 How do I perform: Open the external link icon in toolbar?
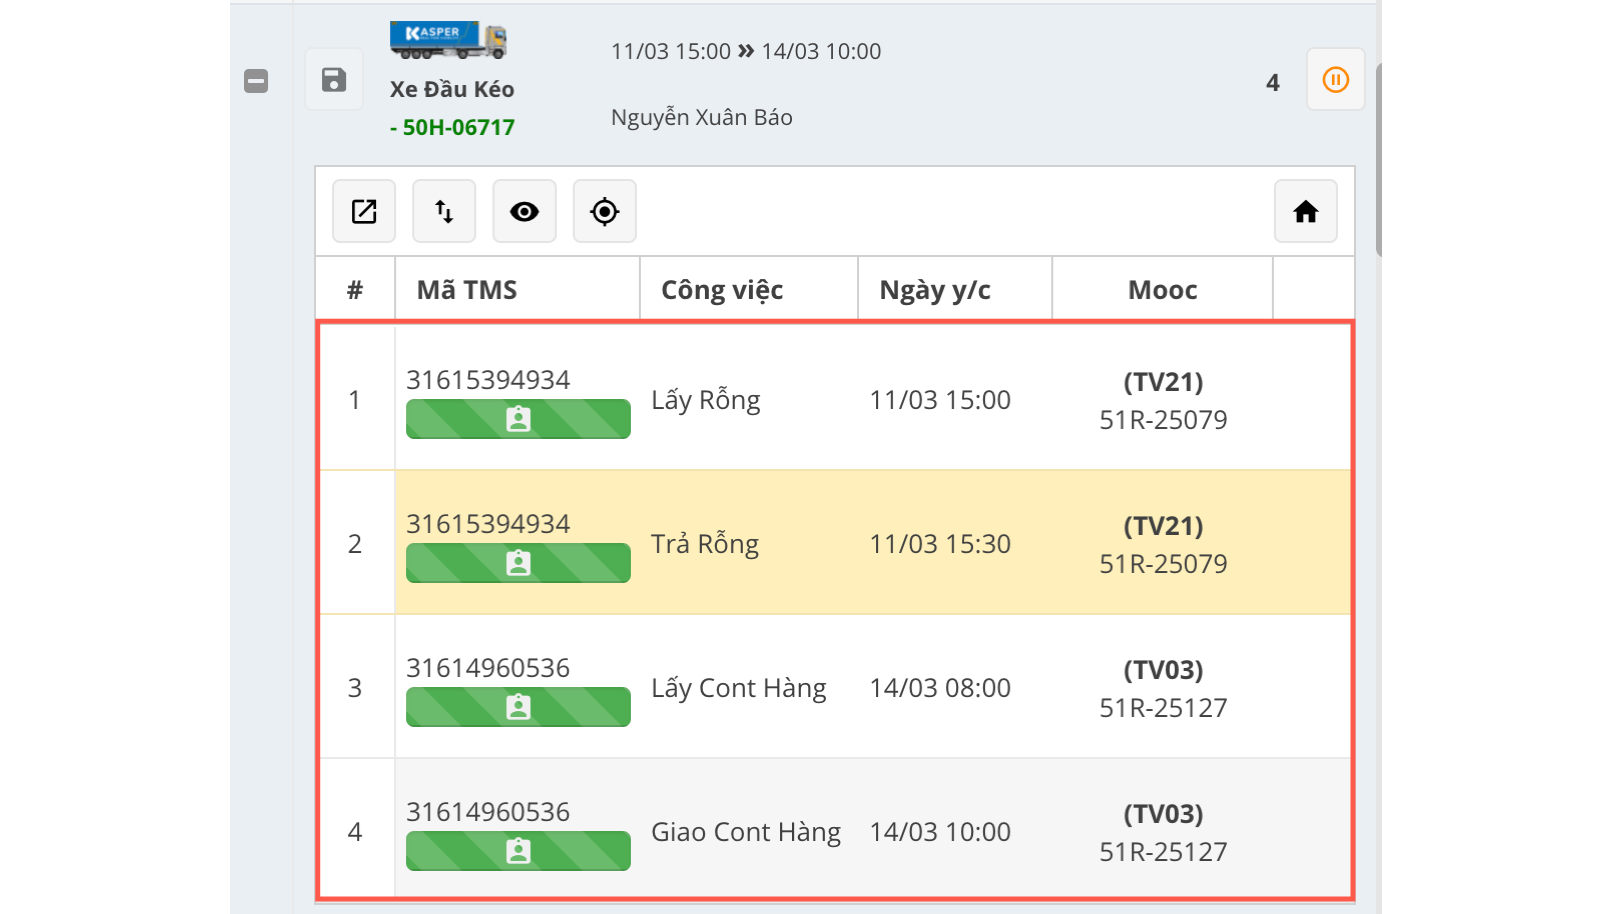click(x=364, y=211)
